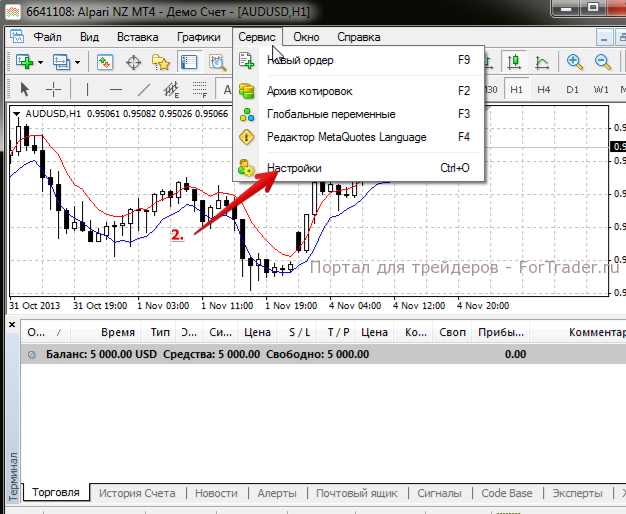Open the Справка menu
626x514 pixels.
359,37
